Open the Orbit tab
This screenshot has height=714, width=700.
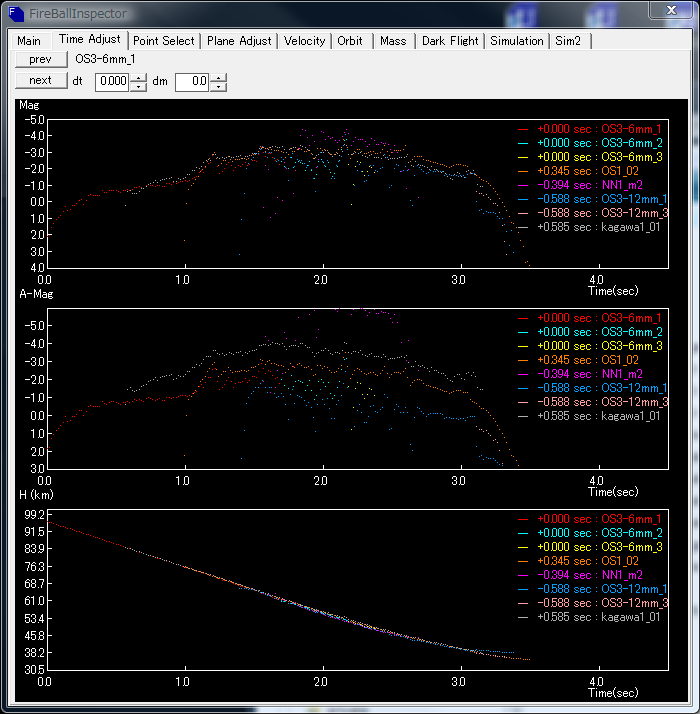350,41
